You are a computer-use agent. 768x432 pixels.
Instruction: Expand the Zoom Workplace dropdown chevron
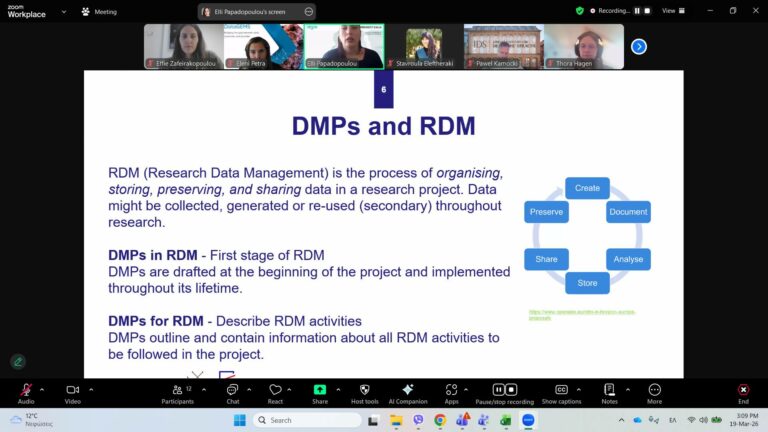tap(65, 12)
